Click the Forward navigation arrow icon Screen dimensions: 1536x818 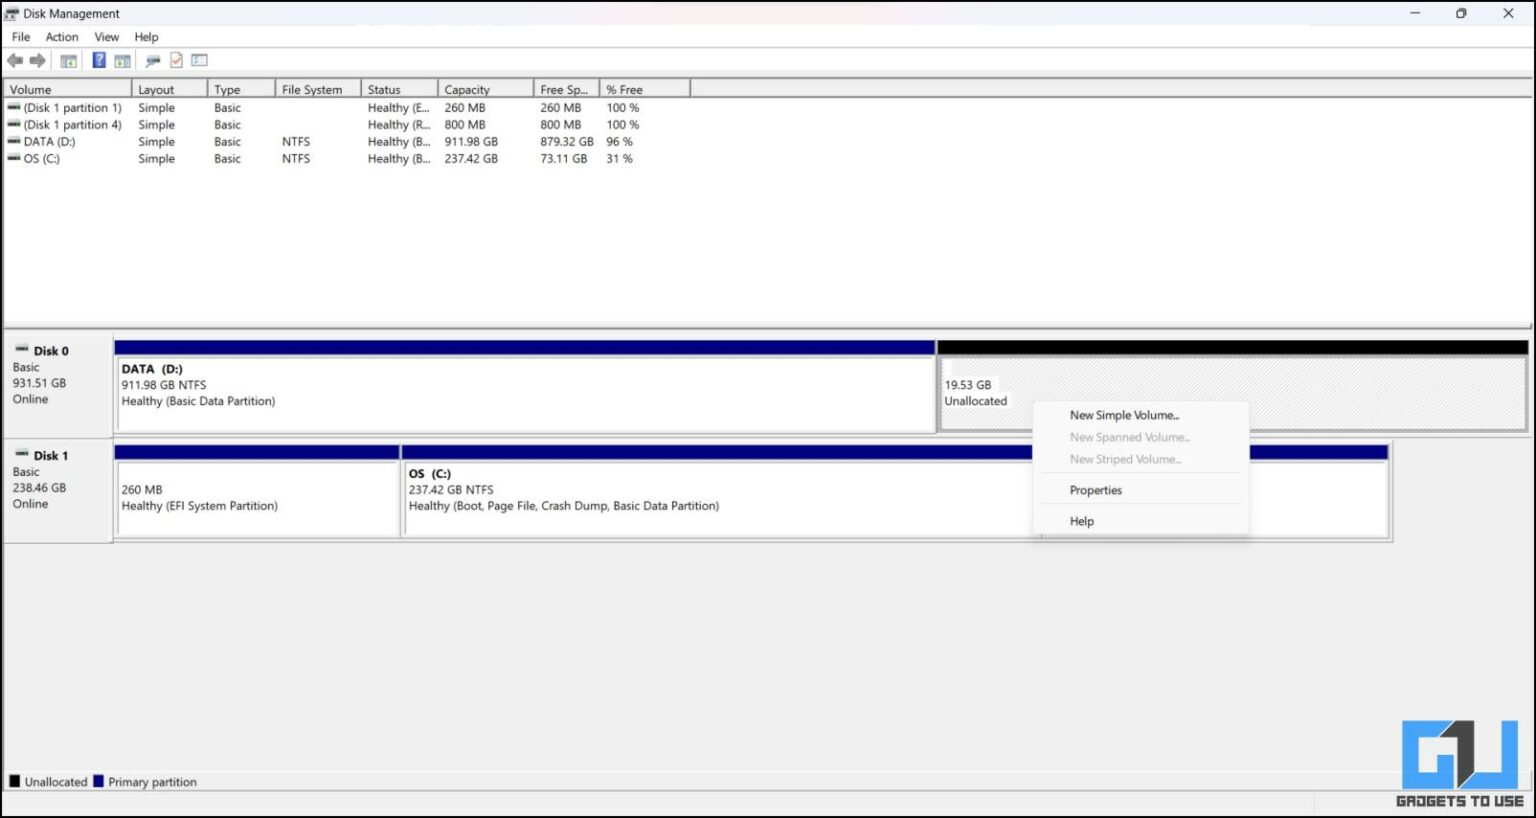click(x=38, y=60)
